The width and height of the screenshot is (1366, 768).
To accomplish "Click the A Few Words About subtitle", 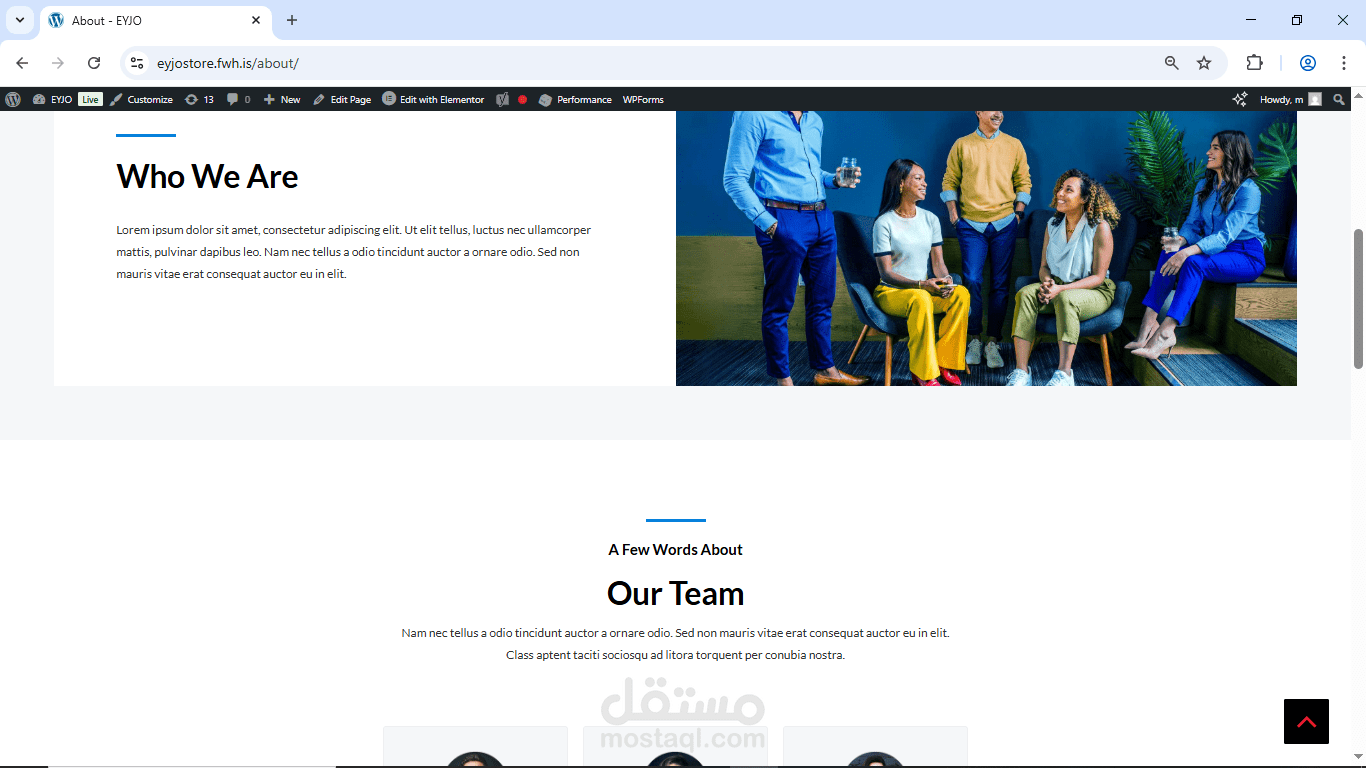I will coord(675,550).
